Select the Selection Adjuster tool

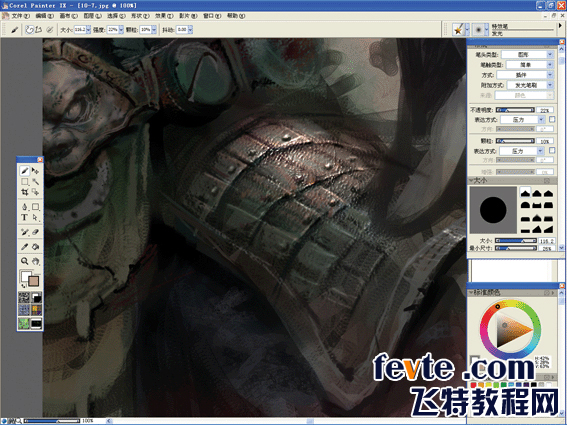pos(35,192)
